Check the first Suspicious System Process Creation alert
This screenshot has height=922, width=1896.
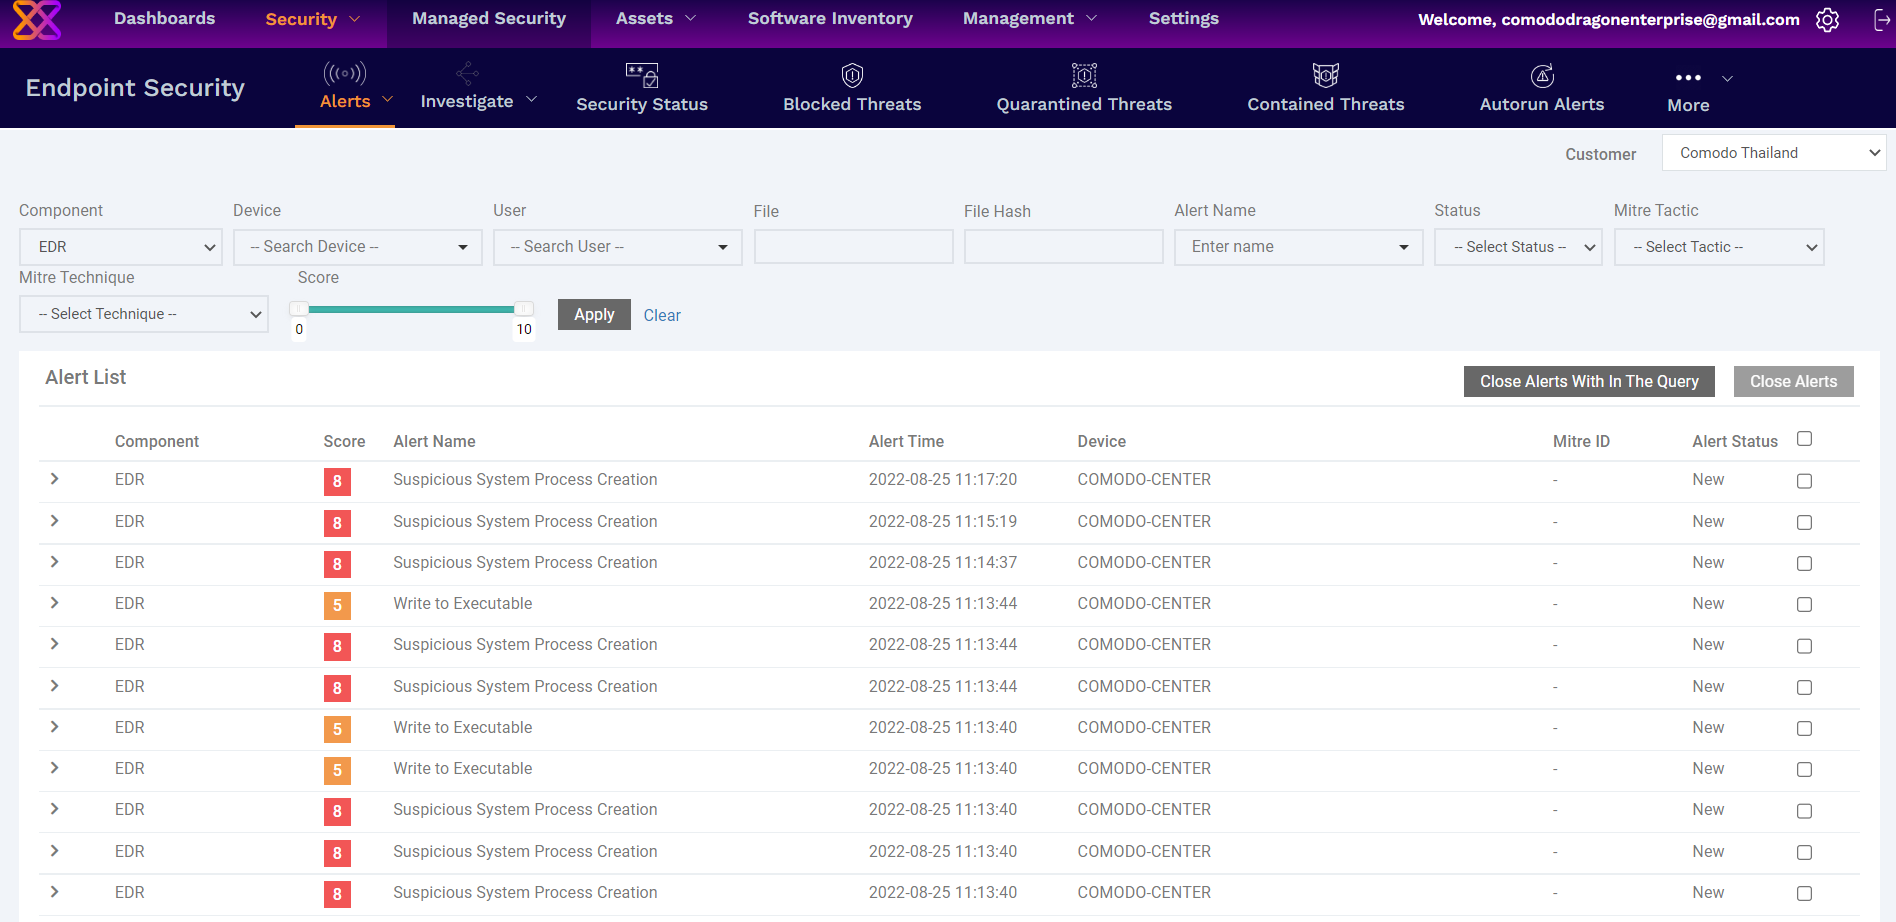(x=1804, y=480)
